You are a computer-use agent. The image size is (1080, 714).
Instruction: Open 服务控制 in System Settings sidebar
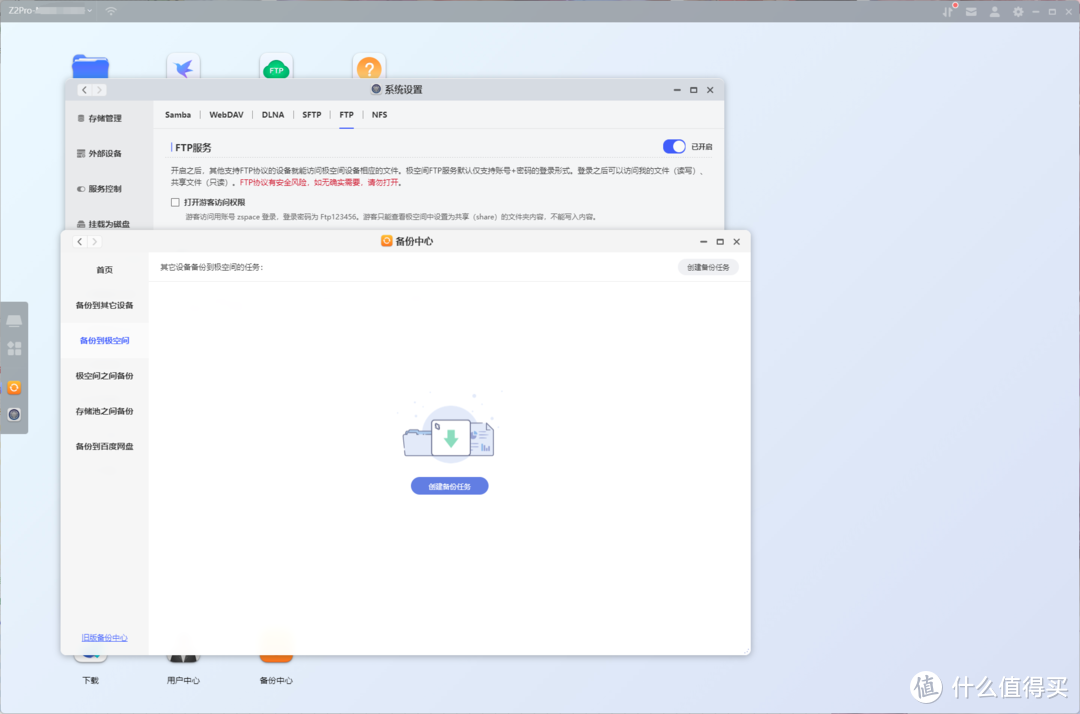[x=99, y=189]
